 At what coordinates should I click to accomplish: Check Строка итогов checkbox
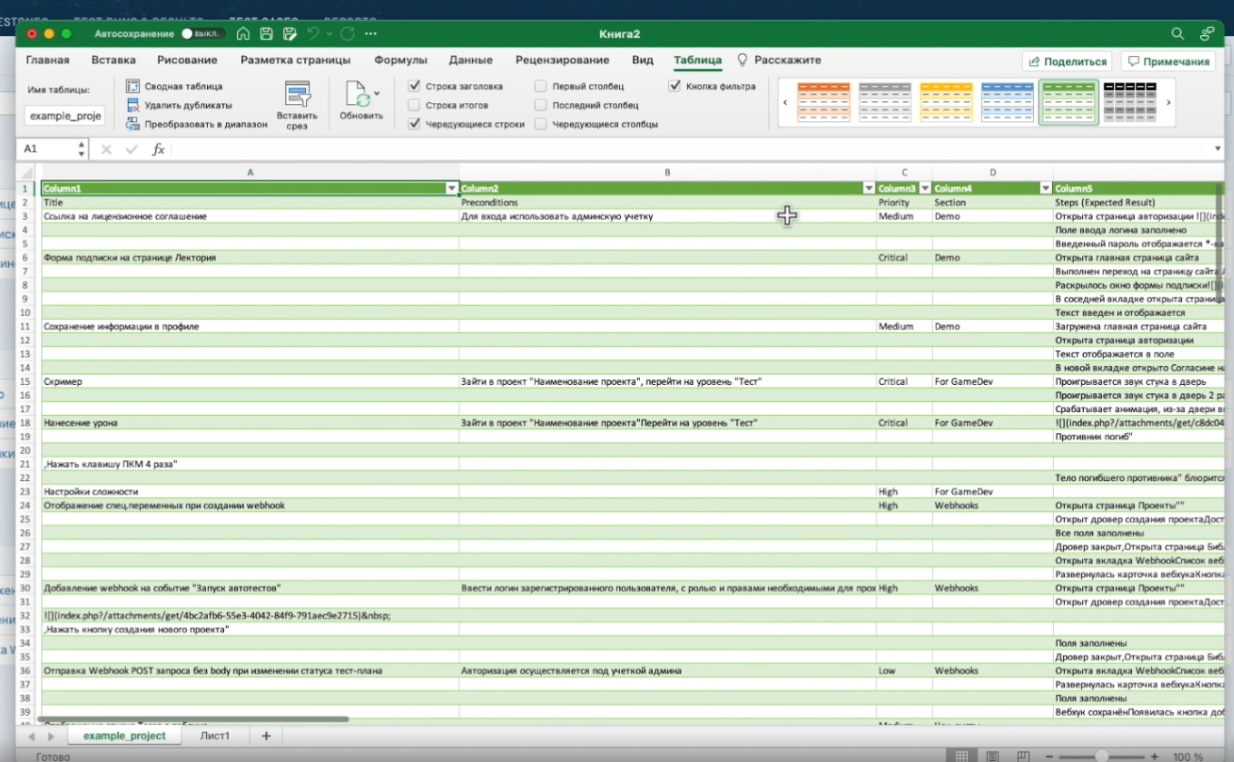[415, 105]
